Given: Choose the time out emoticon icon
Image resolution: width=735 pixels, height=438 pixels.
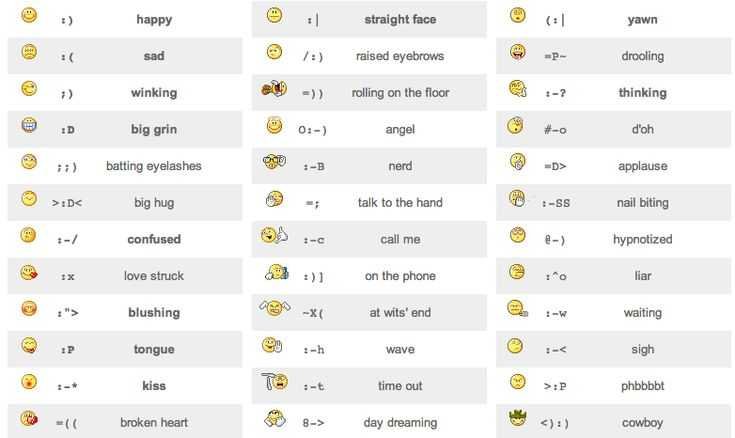Looking at the screenshot, I should [274, 382].
